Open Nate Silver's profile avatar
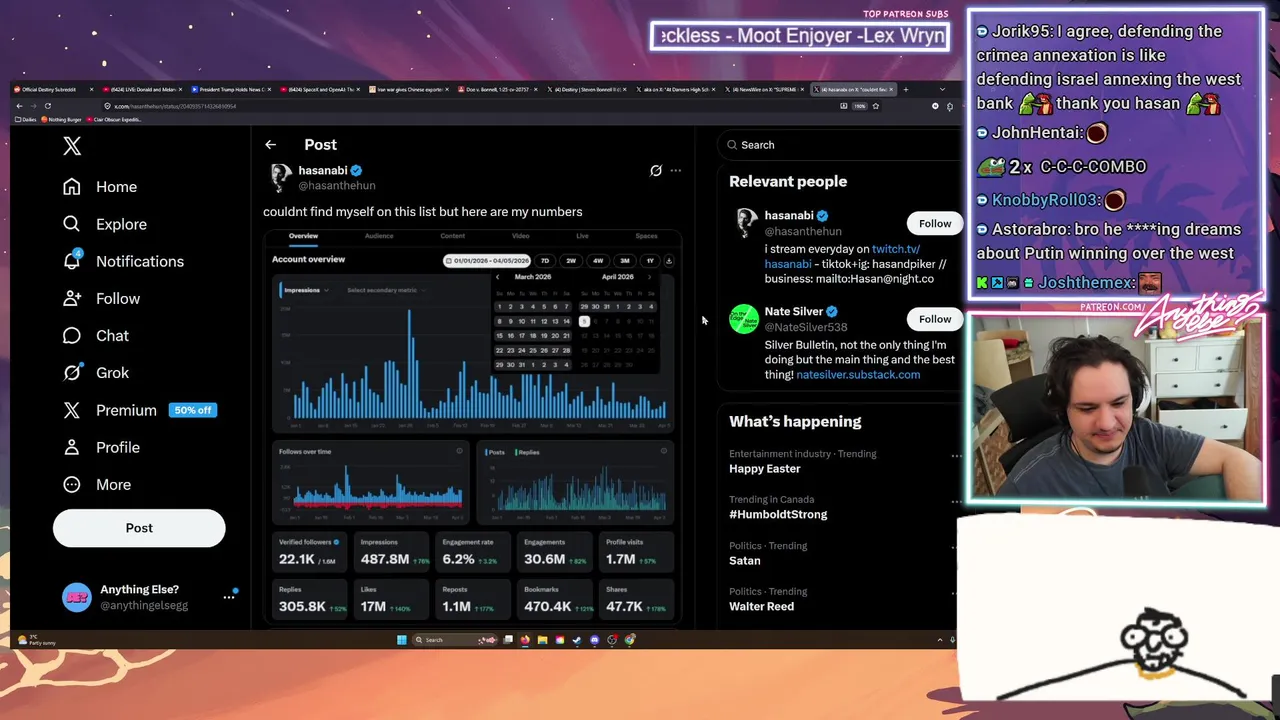 [744, 319]
